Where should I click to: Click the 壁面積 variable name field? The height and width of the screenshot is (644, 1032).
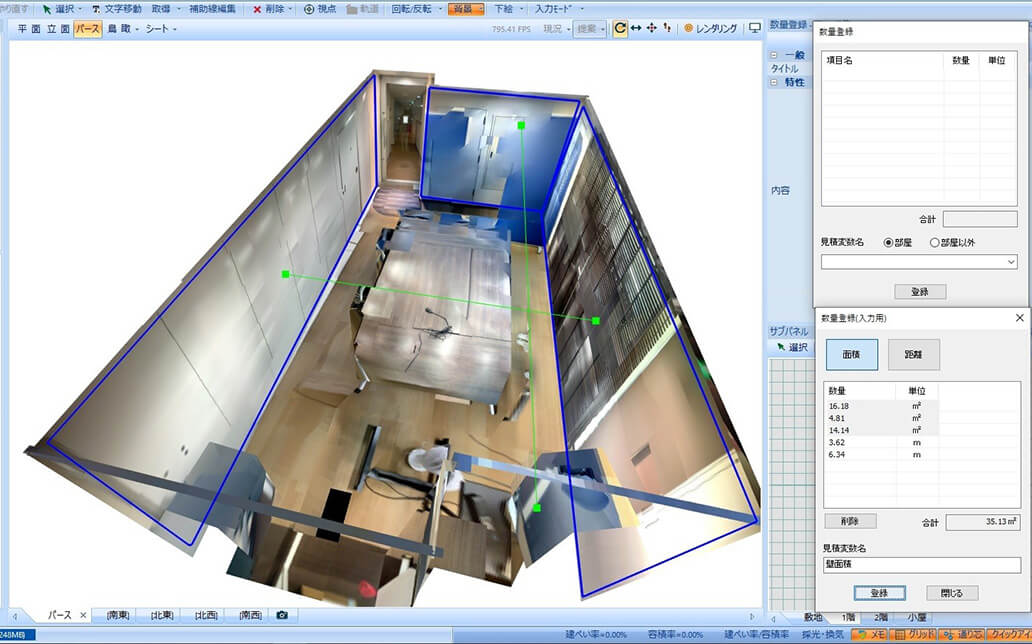click(x=920, y=565)
